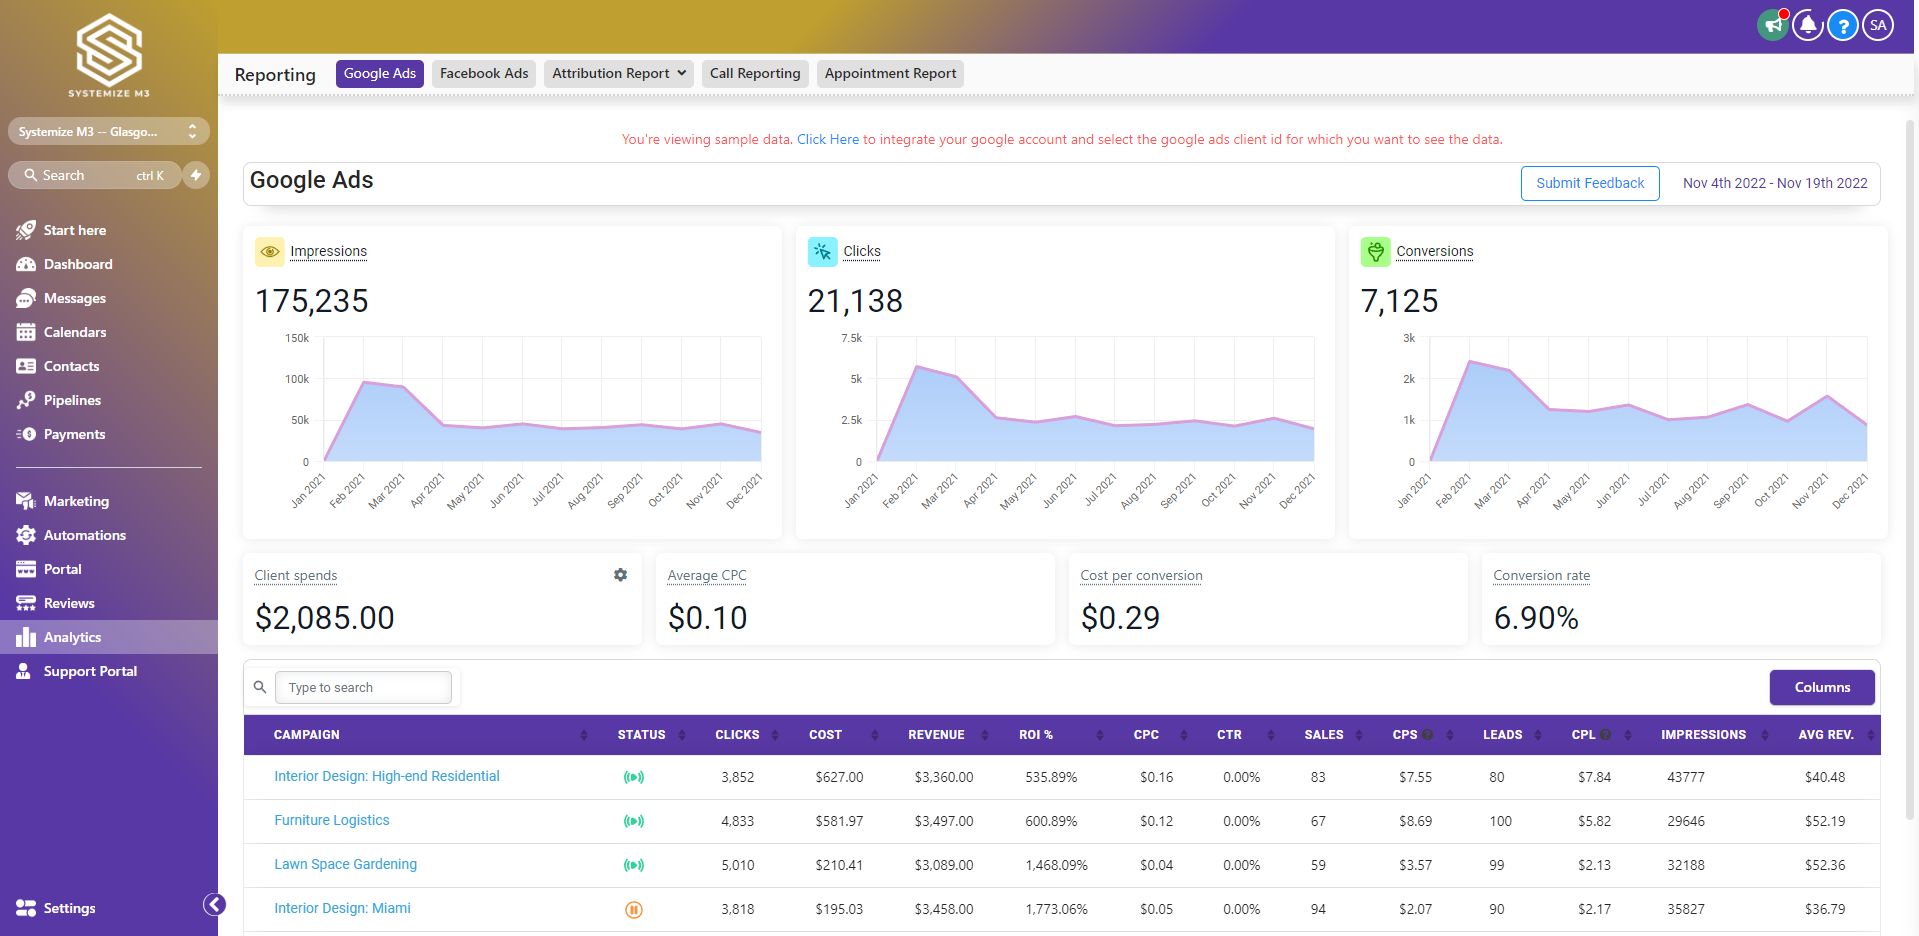The height and width of the screenshot is (936, 1919).
Task: Switch to the Facebook Ads tab
Action: pos(484,74)
